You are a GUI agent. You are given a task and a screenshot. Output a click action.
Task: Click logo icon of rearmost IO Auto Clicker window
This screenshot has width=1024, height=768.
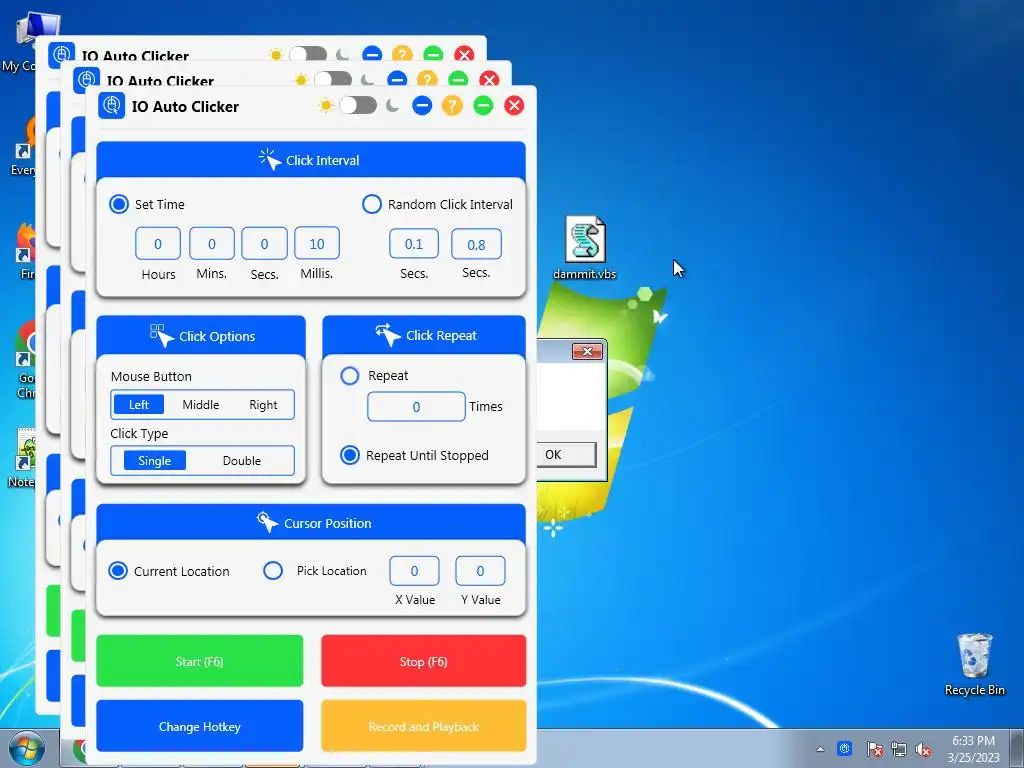coord(61,54)
